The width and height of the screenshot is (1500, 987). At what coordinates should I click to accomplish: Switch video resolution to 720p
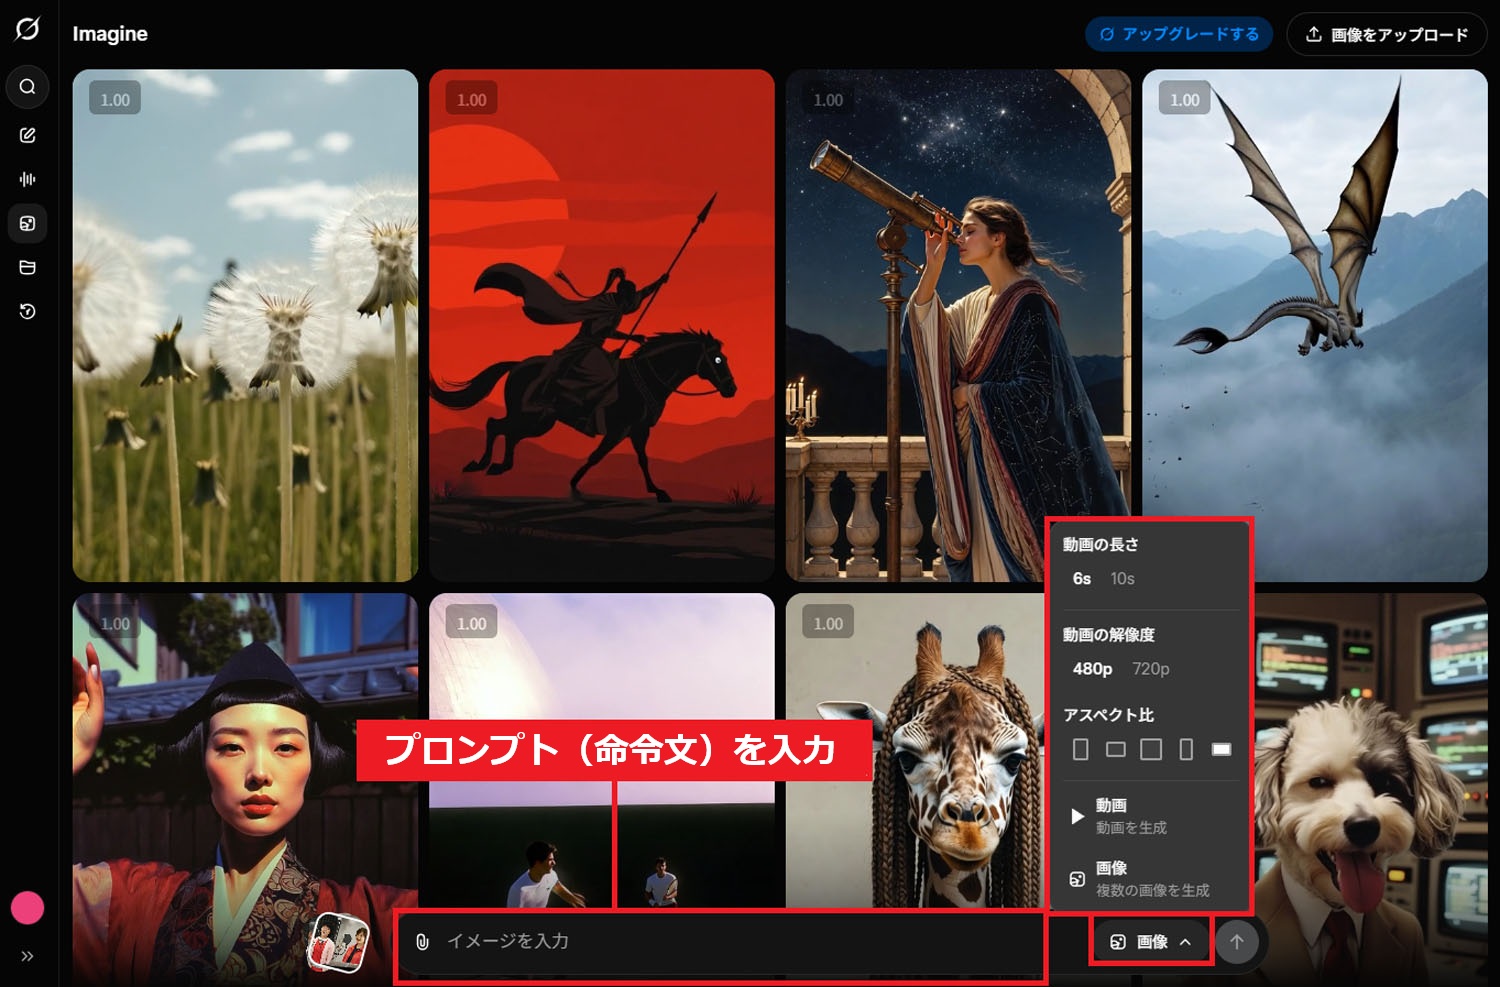pyautogui.click(x=1151, y=669)
